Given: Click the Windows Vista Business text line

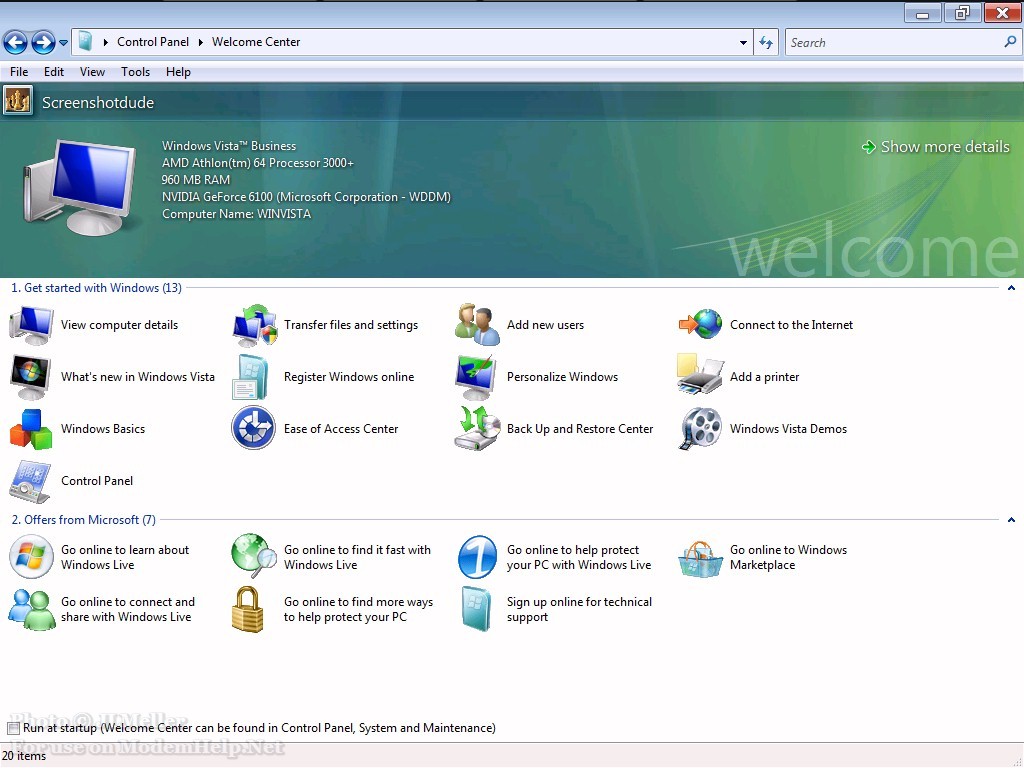Looking at the screenshot, I should [229, 146].
